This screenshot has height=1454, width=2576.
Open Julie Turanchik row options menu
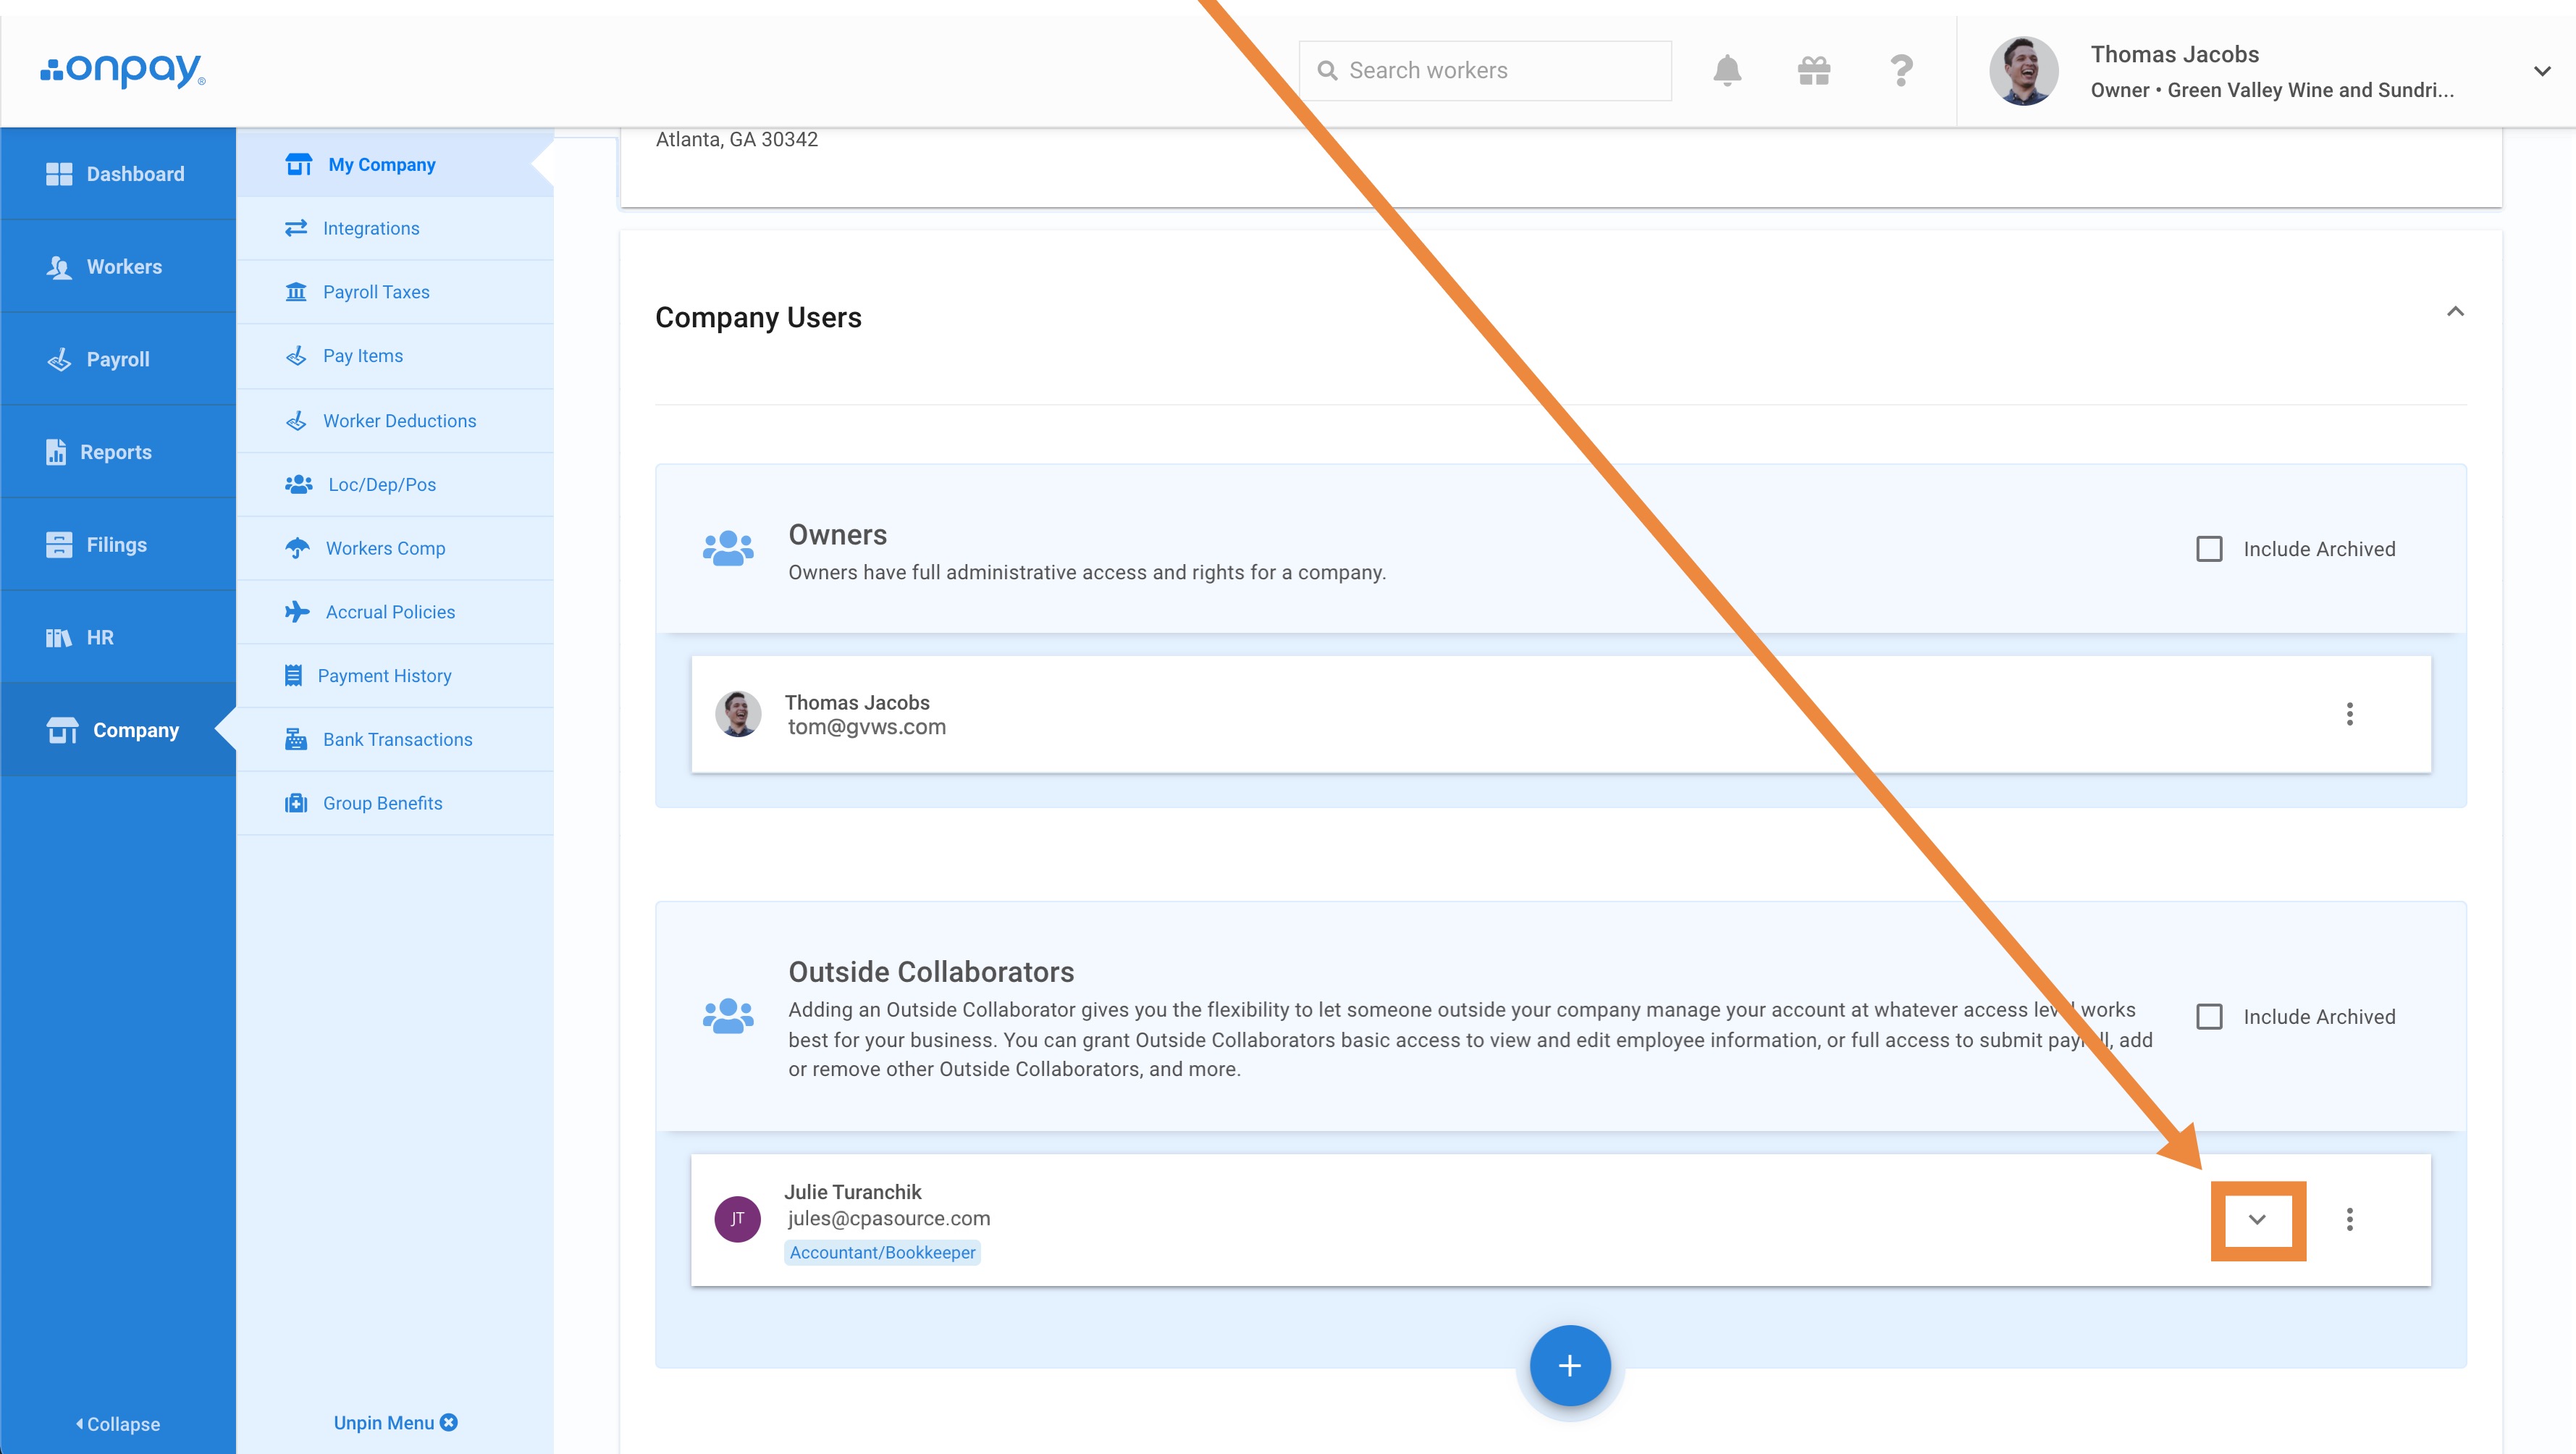[2349, 1219]
